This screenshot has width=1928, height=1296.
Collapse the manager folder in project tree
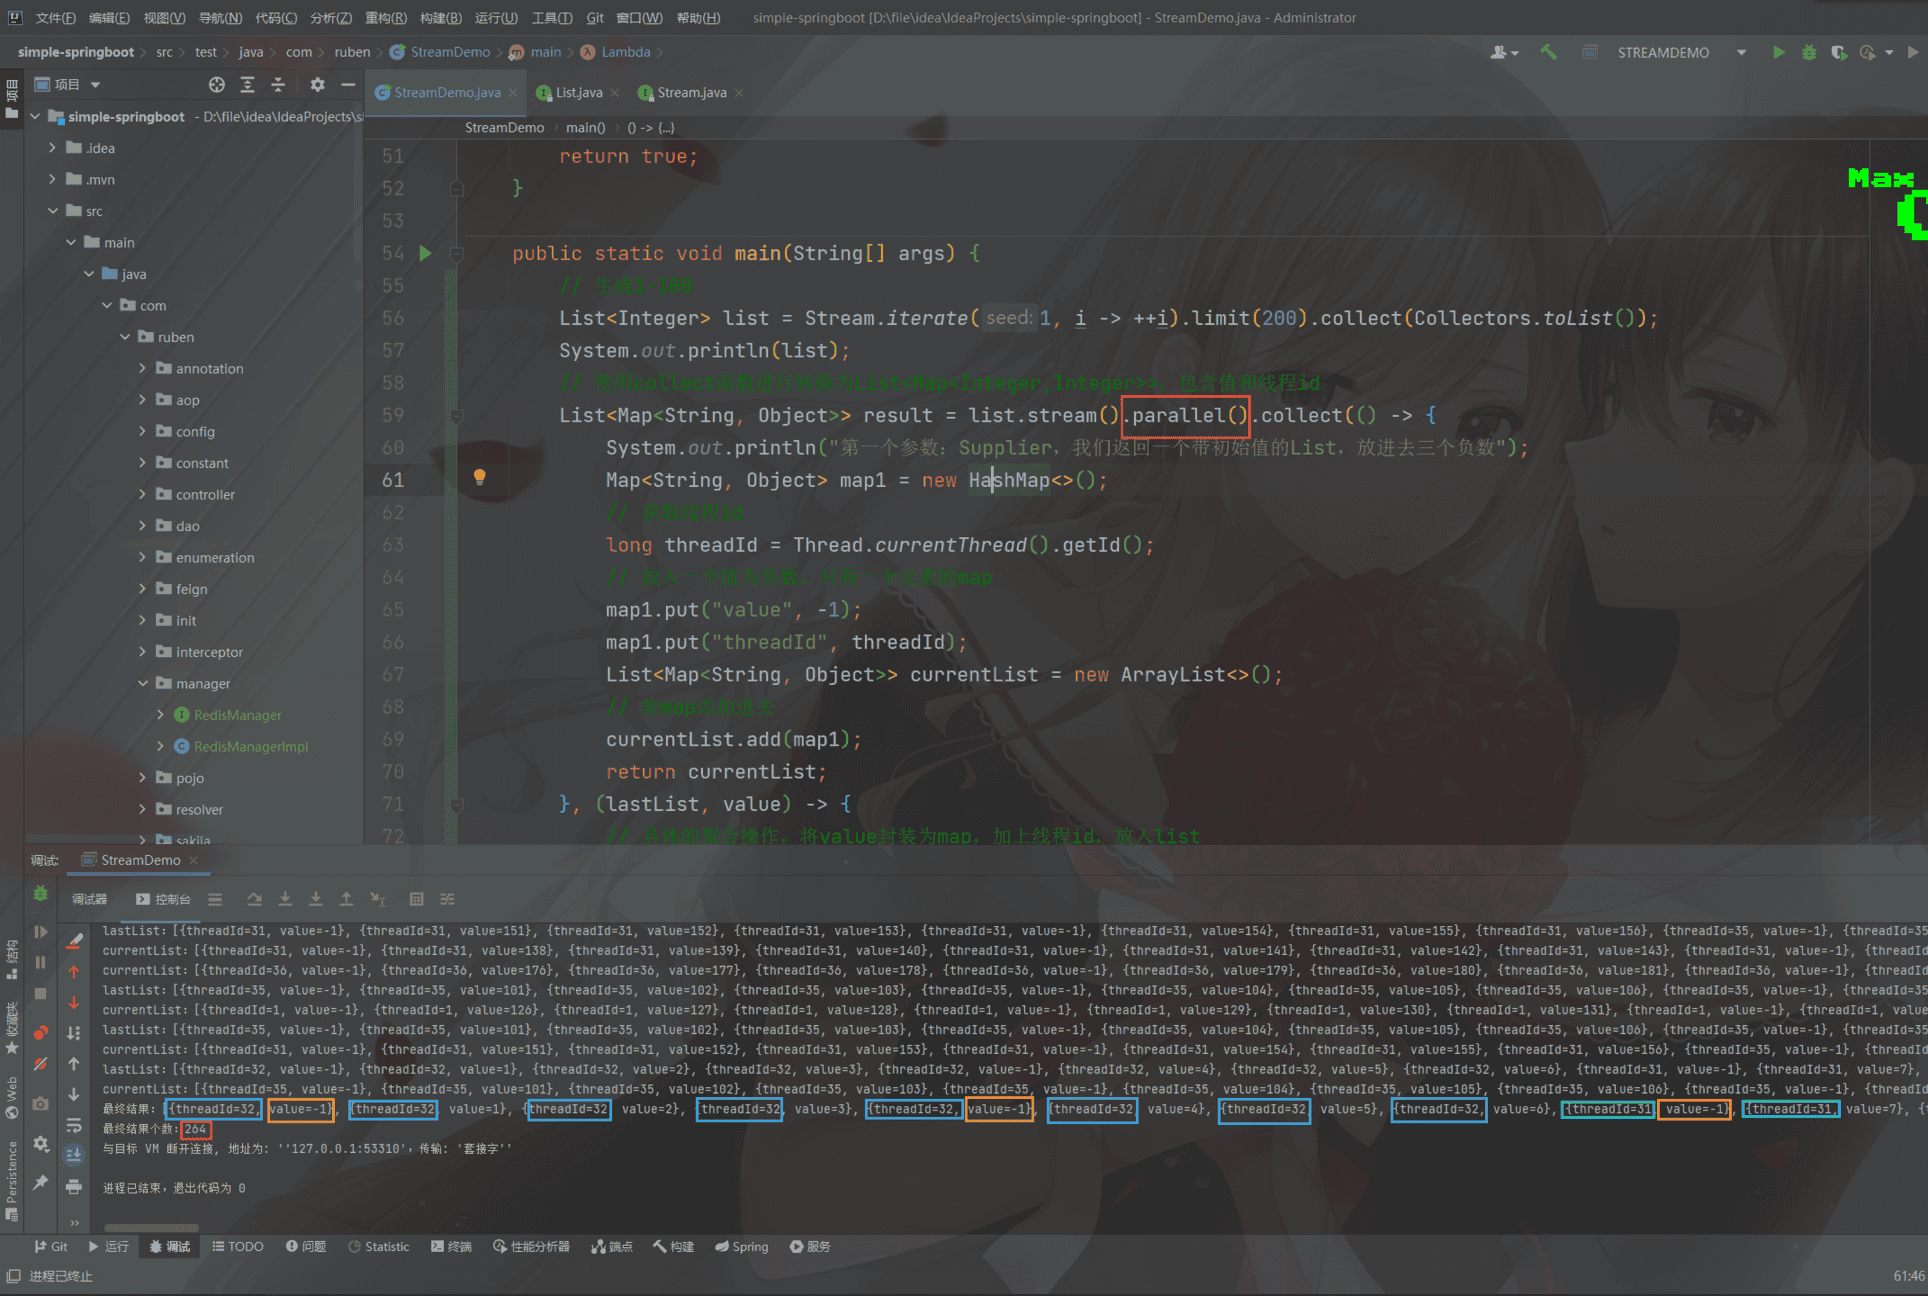click(142, 683)
